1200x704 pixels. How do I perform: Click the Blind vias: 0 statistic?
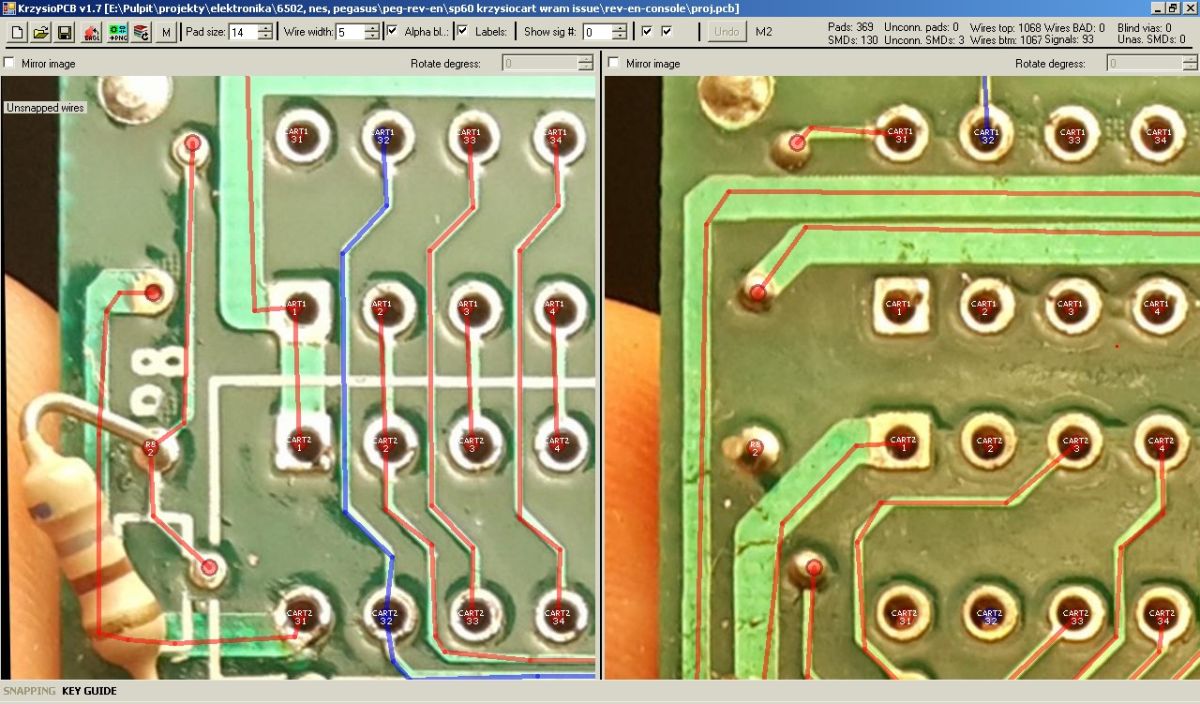point(1144,27)
